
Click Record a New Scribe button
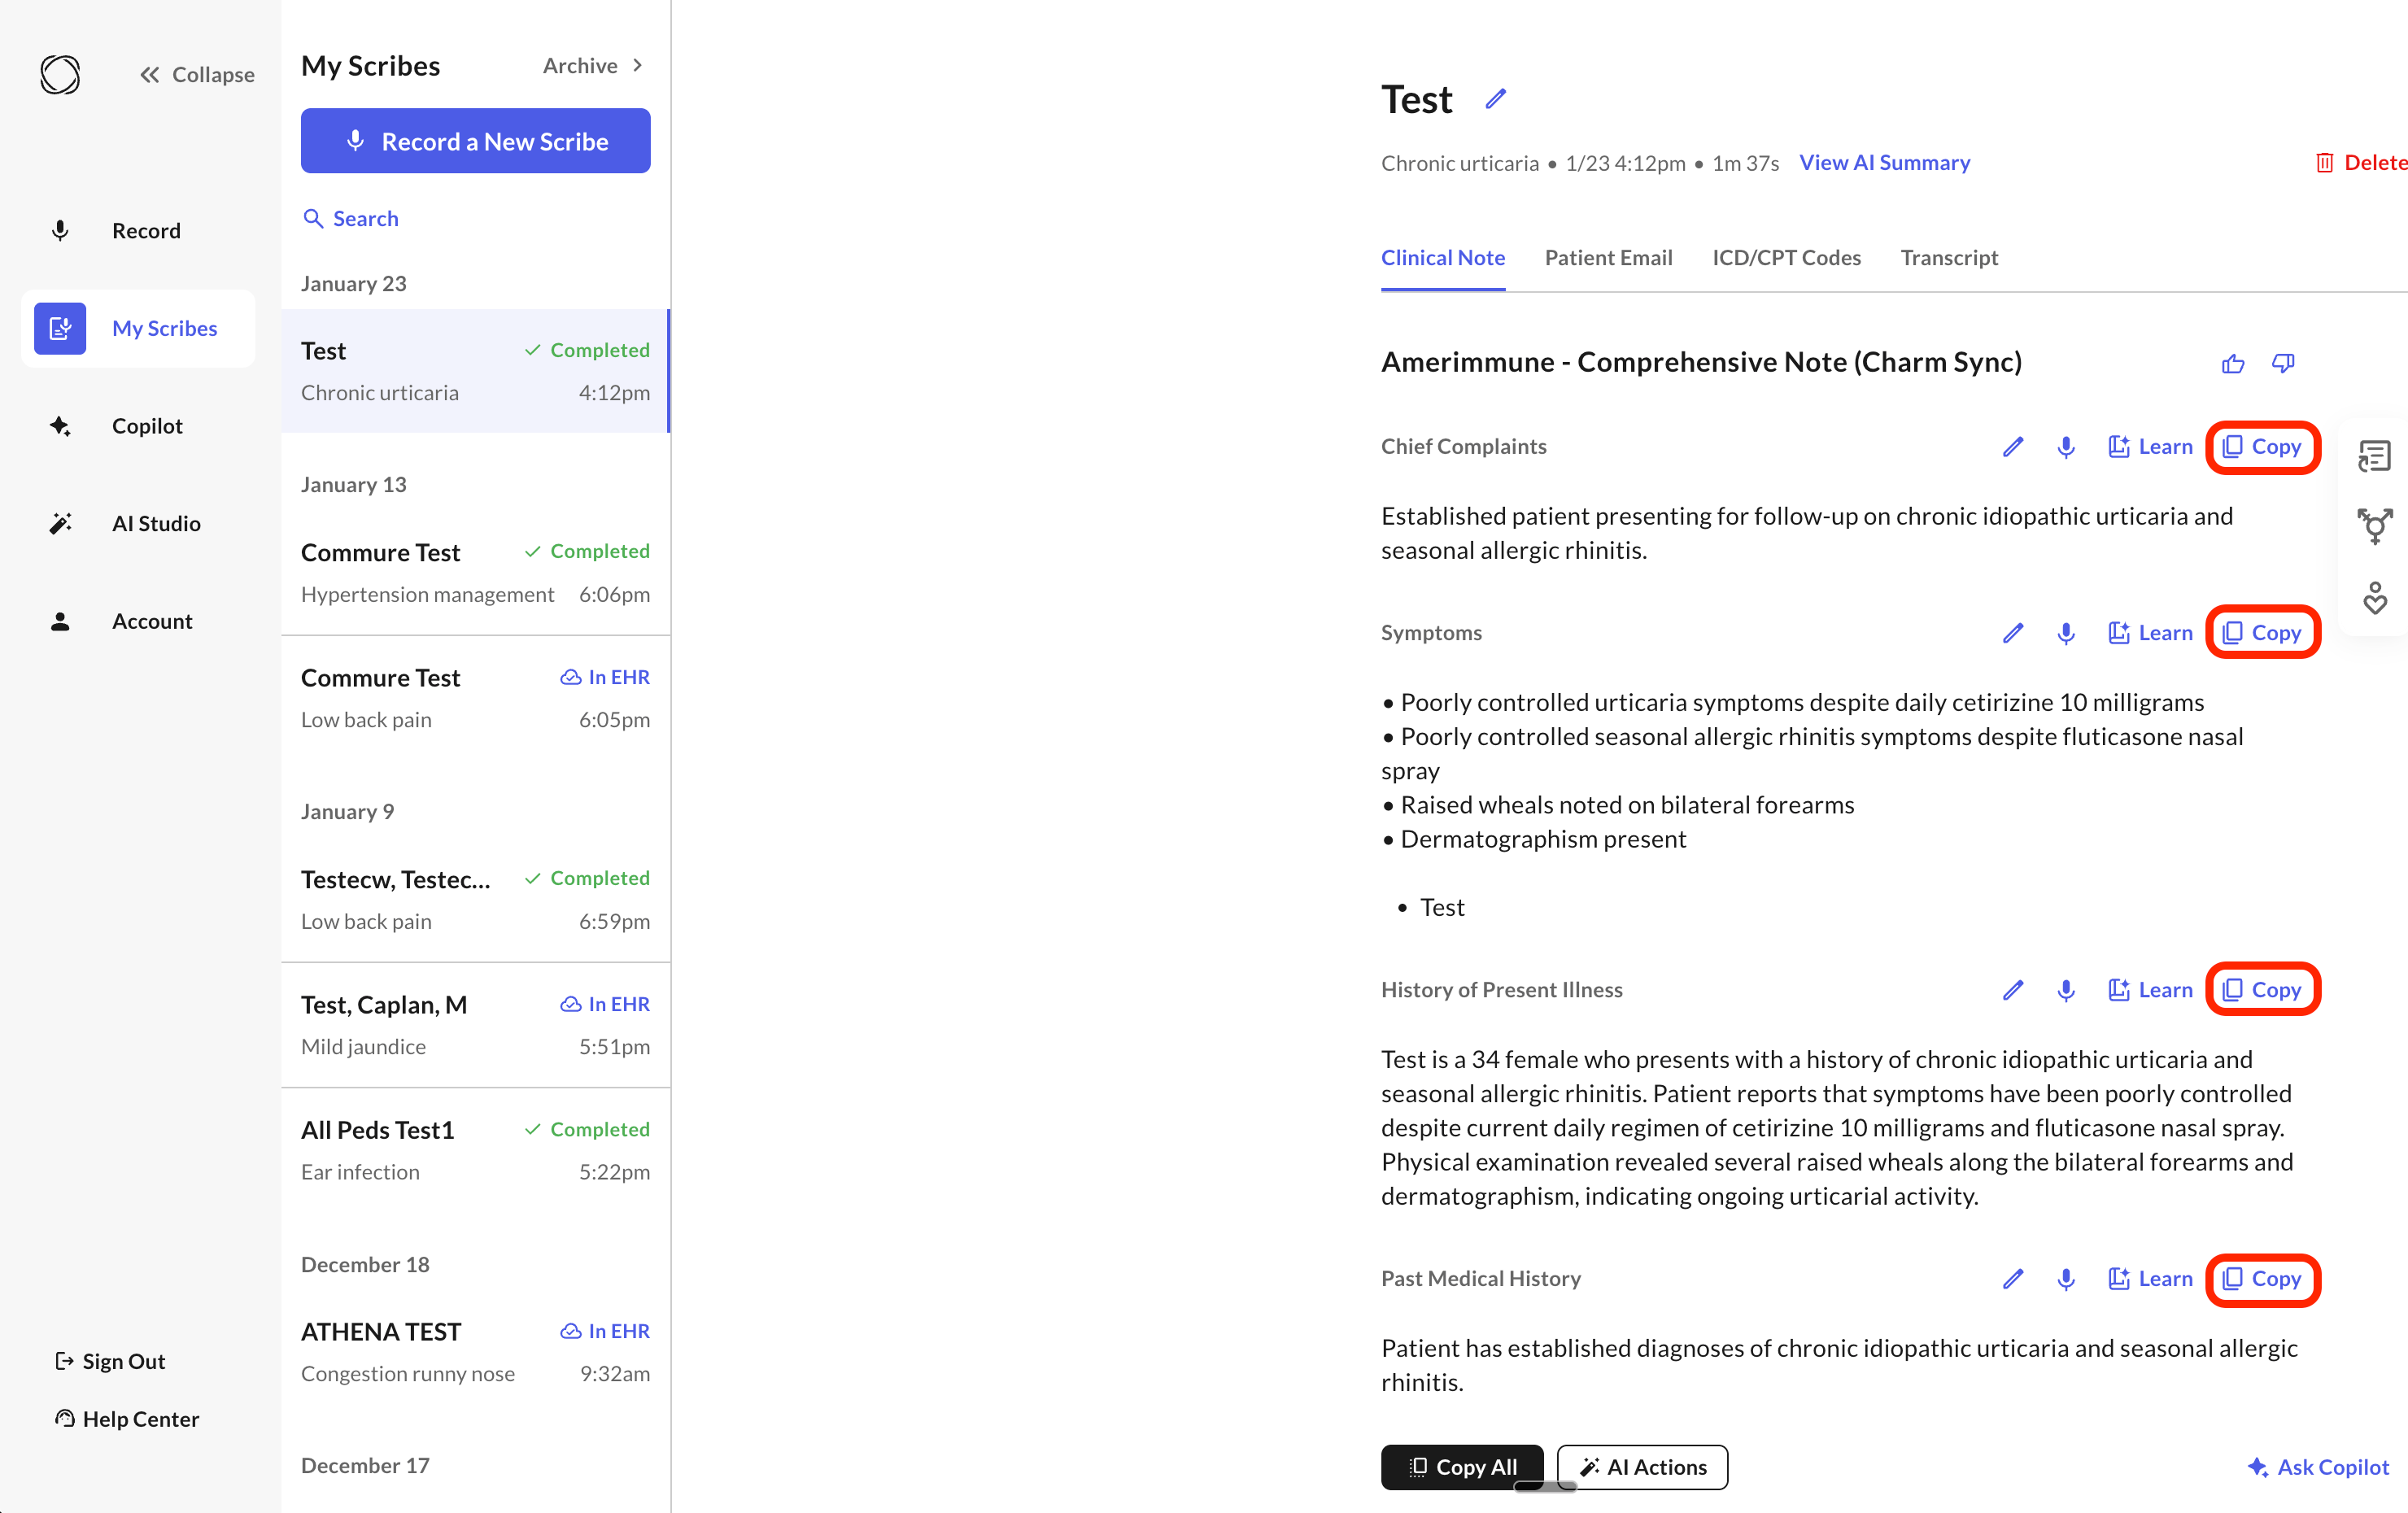click(x=475, y=141)
